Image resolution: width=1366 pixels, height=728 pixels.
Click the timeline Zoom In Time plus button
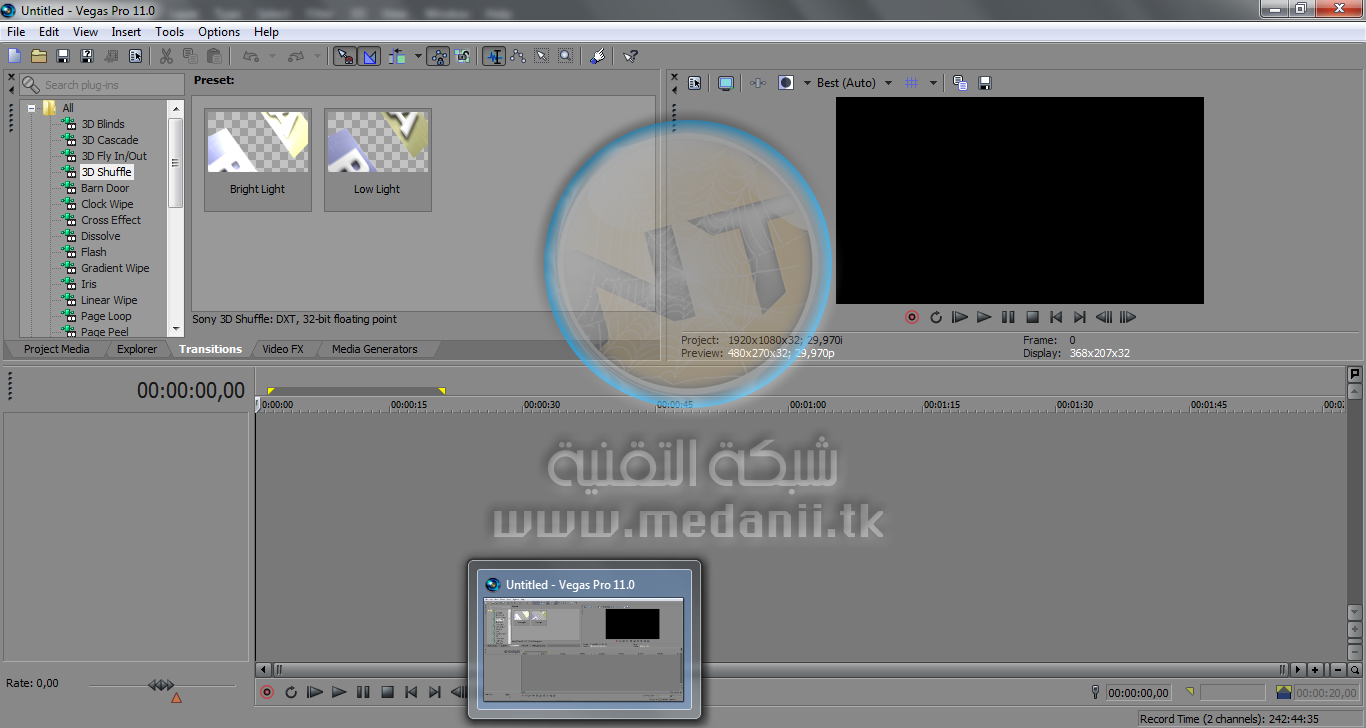[x=1316, y=670]
